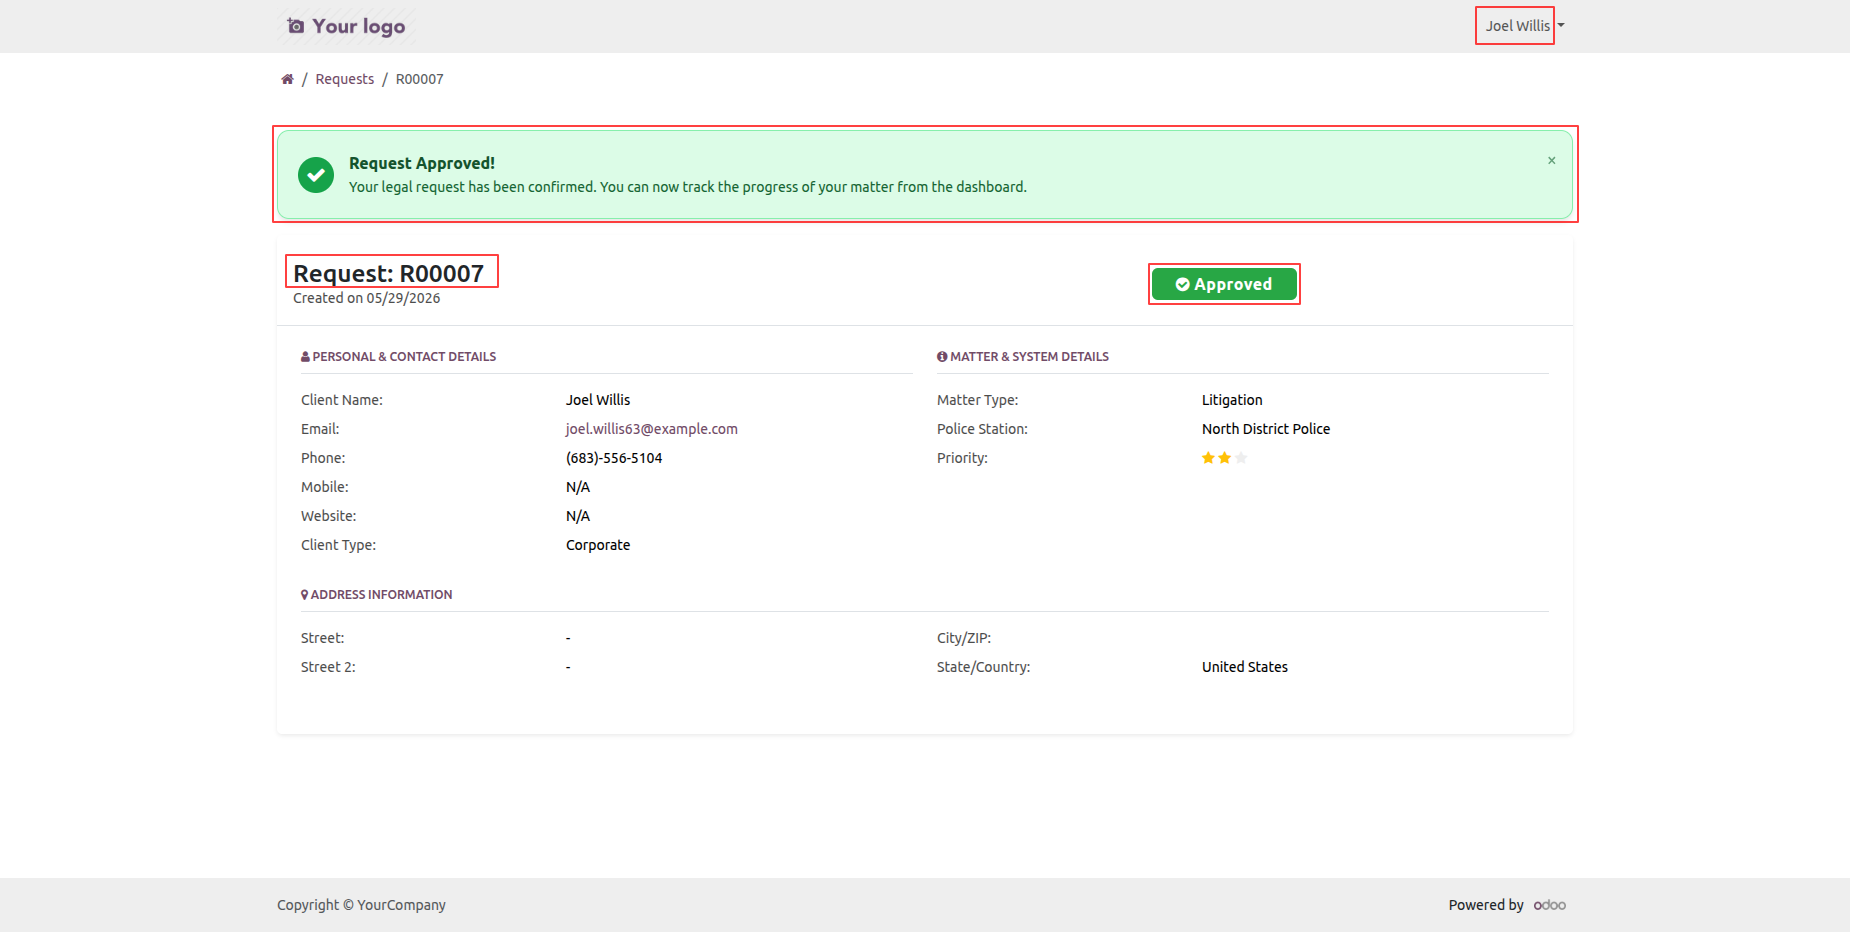Screen dimensions: 1850x932
Task: Select the Corporate client type value
Action: [598, 545]
